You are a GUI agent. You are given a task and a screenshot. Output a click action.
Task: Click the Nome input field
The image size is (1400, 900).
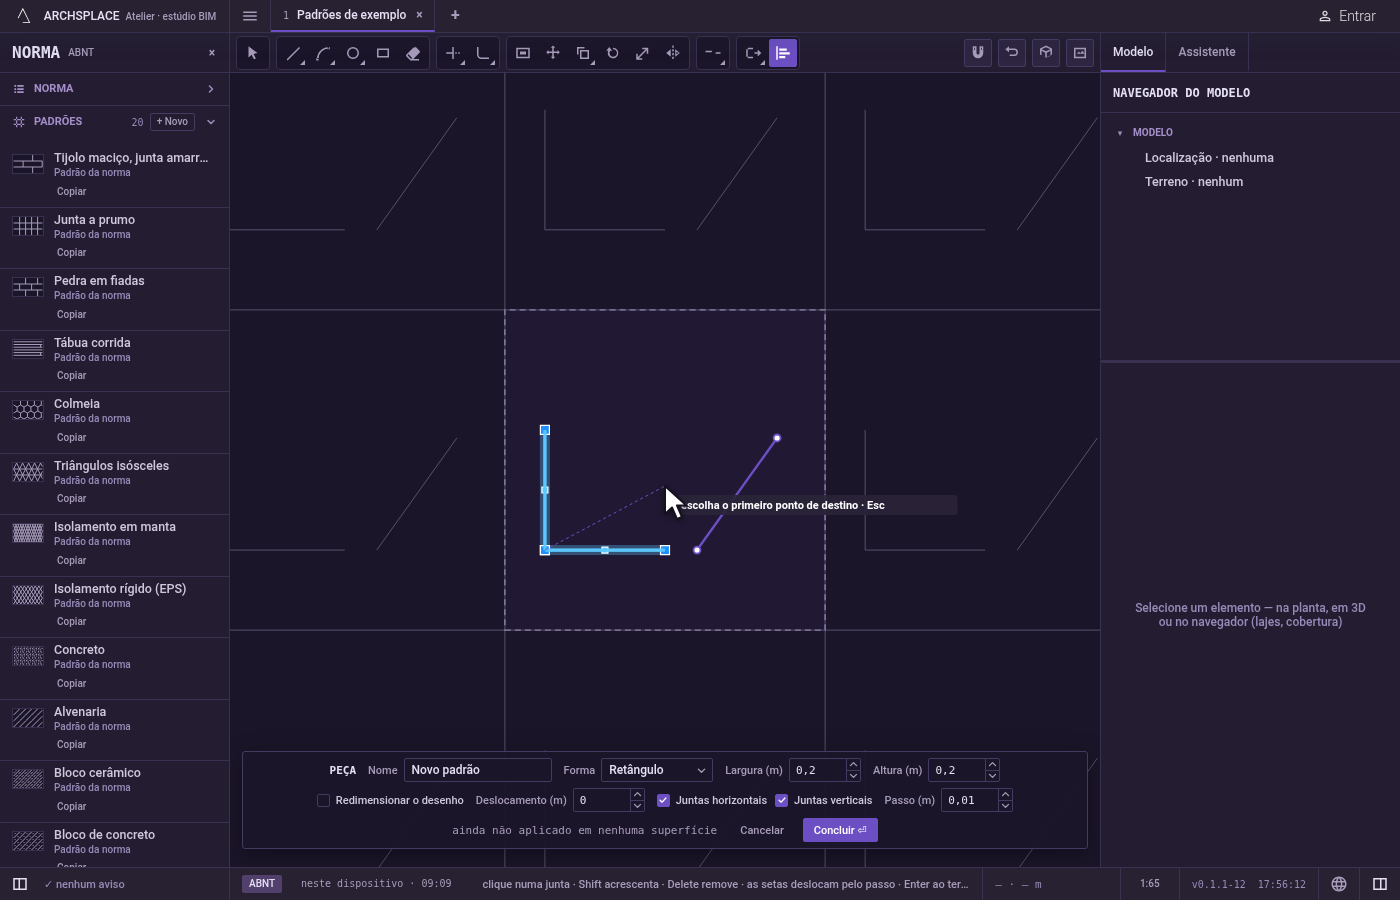tap(478, 770)
